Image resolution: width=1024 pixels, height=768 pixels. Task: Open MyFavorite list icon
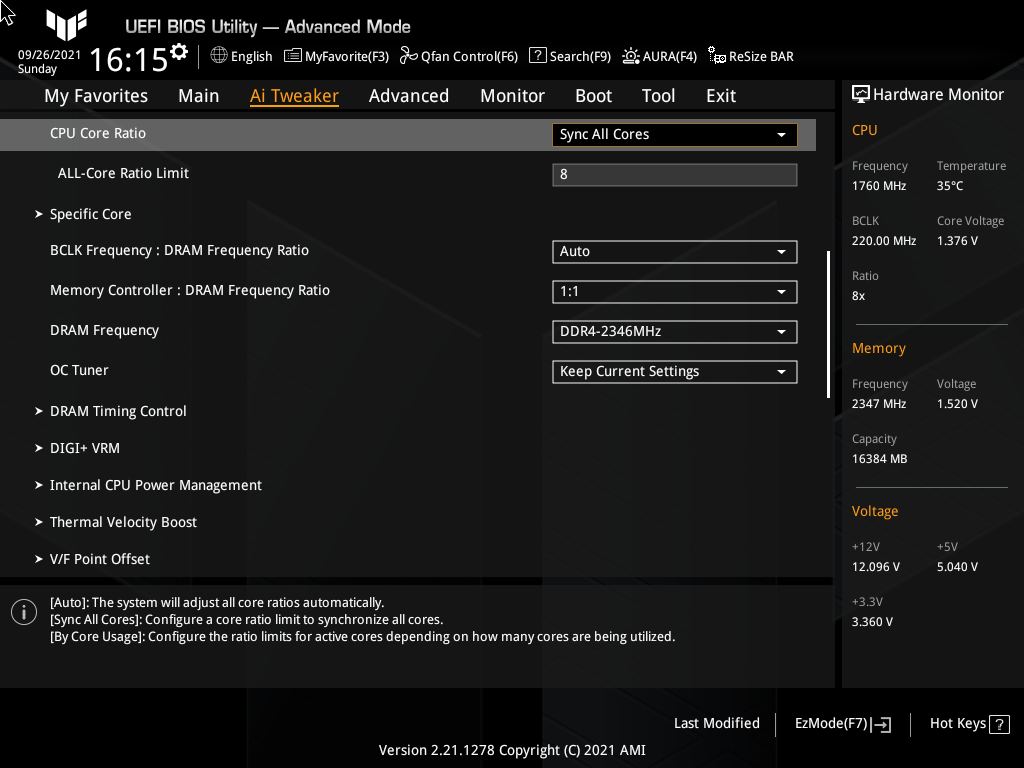[293, 56]
